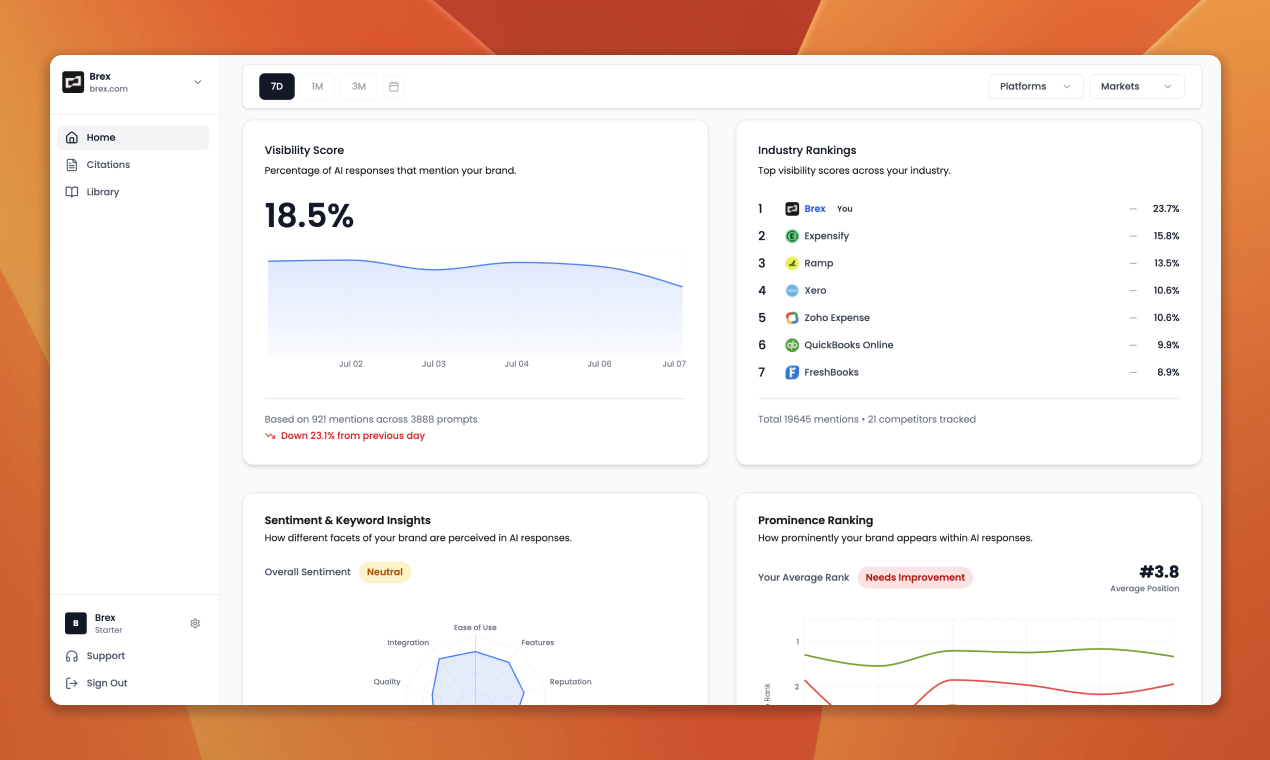
Task: Click 'Down 23.1% from previous day' text
Action: tap(353, 436)
